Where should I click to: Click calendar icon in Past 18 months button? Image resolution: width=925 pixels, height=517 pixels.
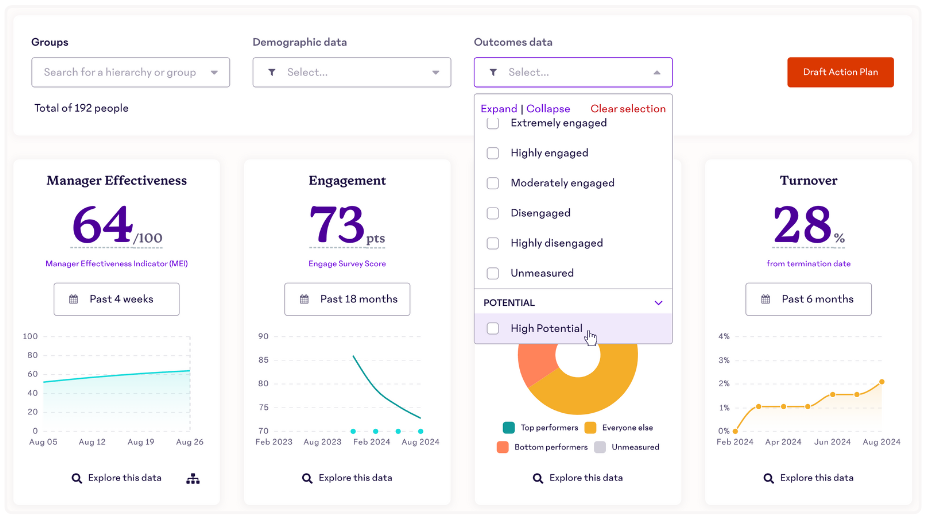304,299
